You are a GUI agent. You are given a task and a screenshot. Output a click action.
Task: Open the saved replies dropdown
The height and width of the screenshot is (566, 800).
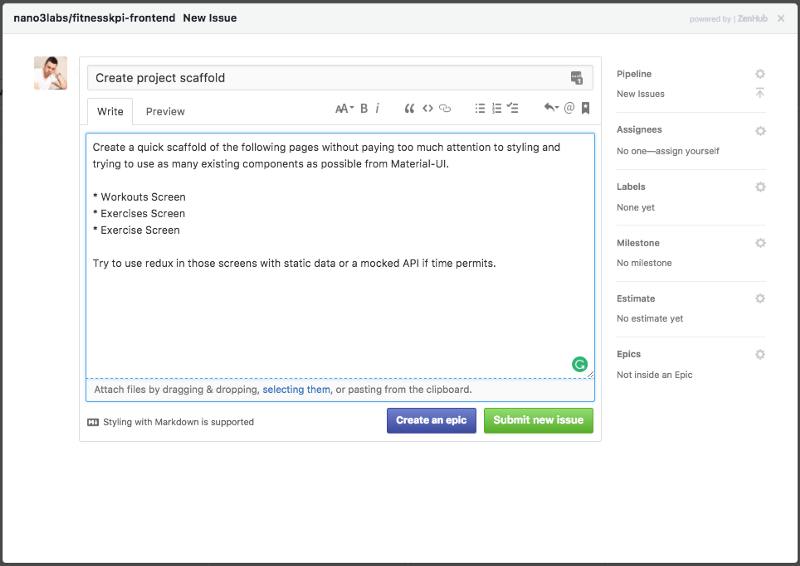(x=550, y=109)
